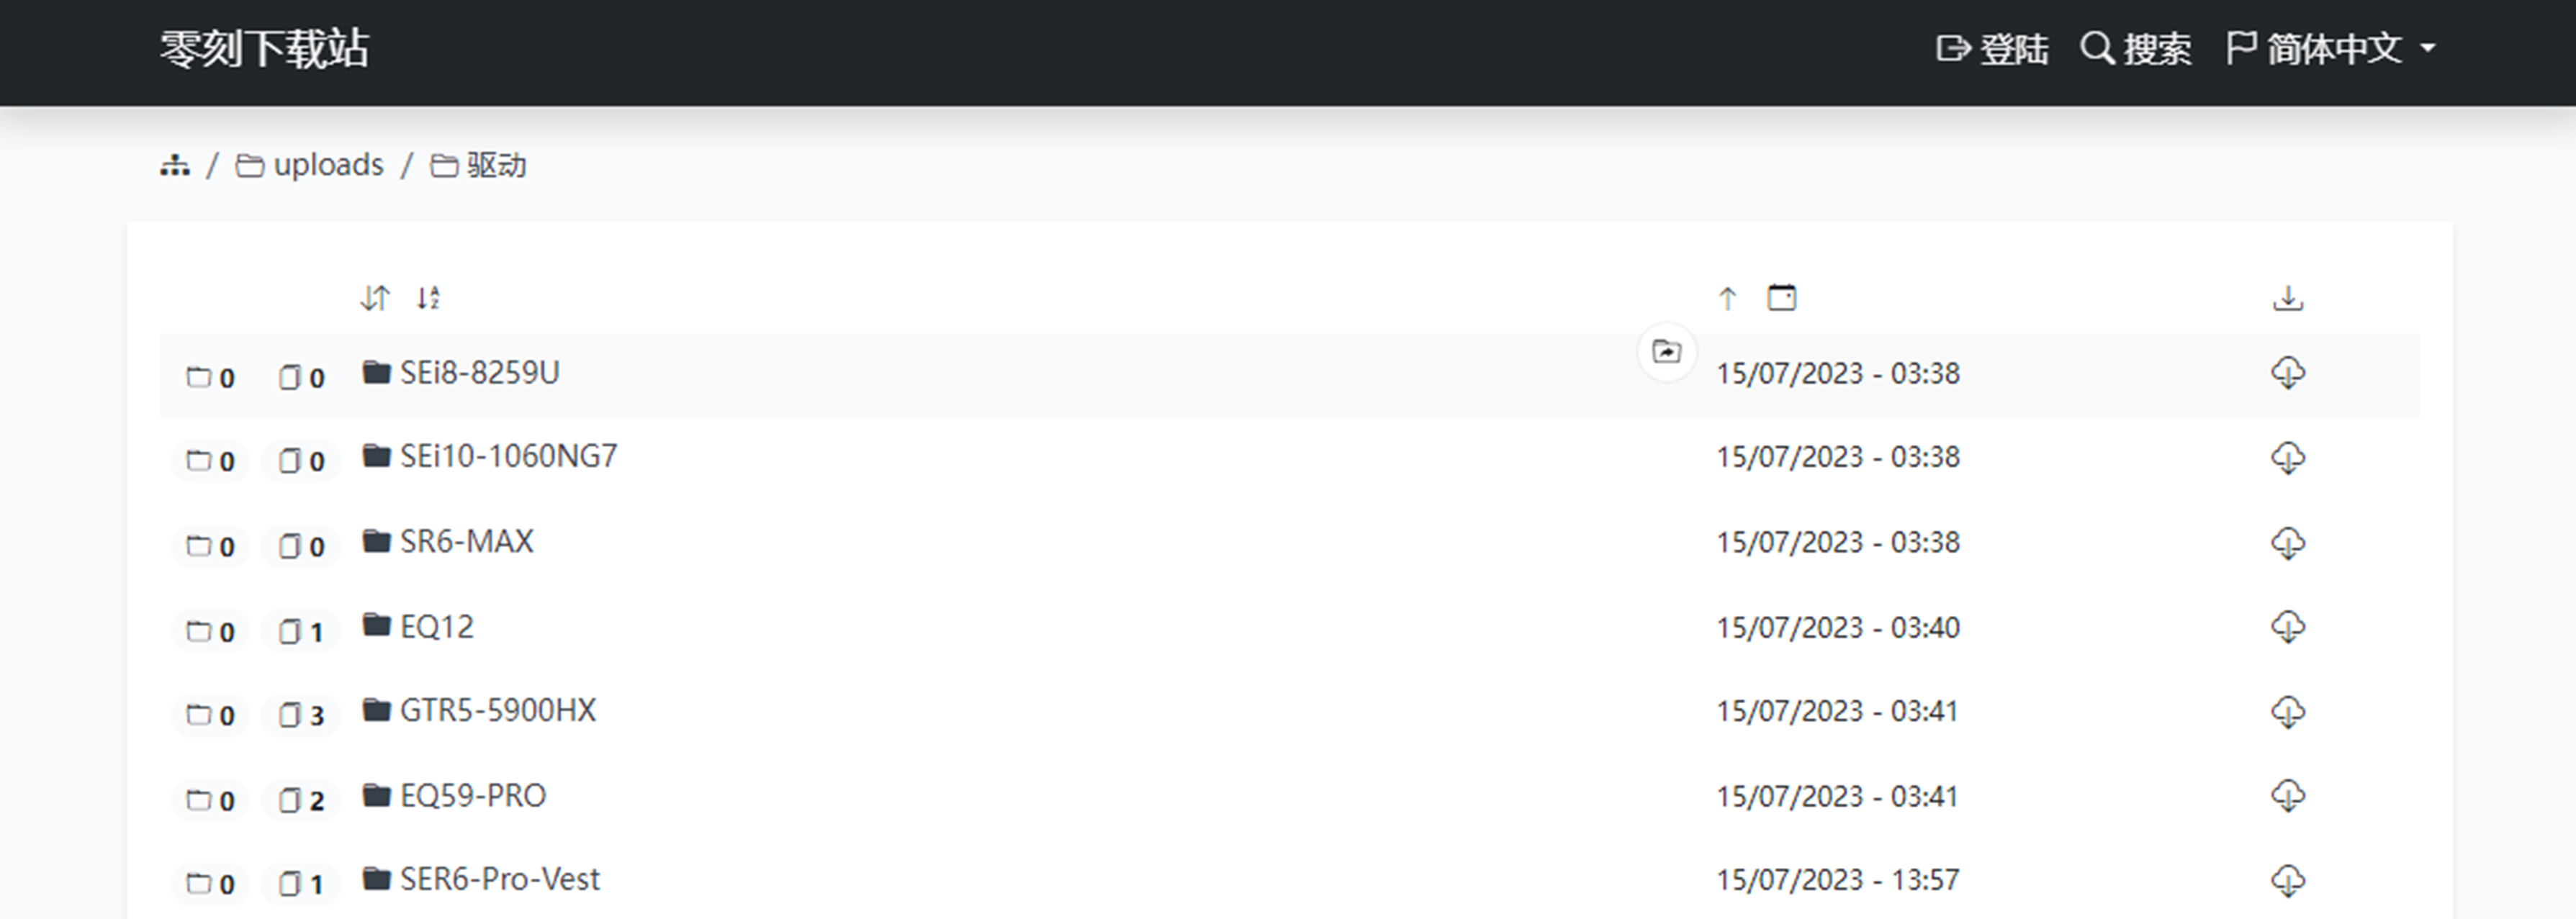The width and height of the screenshot is (2576, 919).
Task: Click the download column header icon
Action: pyautogui.click(x=2287, y=298)
